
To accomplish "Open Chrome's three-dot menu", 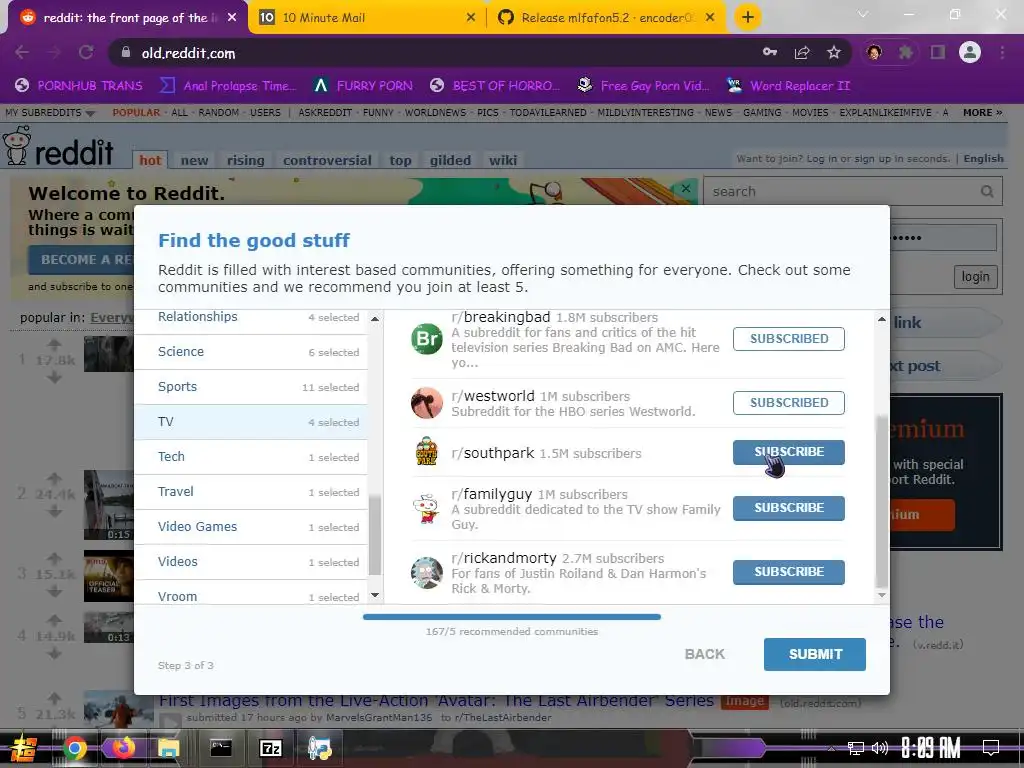I will [1002, 52].
